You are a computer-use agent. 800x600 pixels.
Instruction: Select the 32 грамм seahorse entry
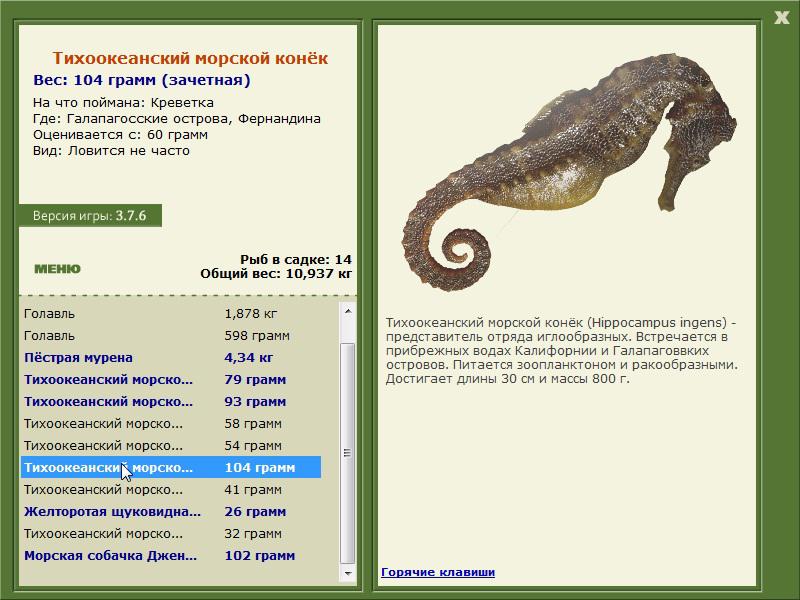[171, 534]
